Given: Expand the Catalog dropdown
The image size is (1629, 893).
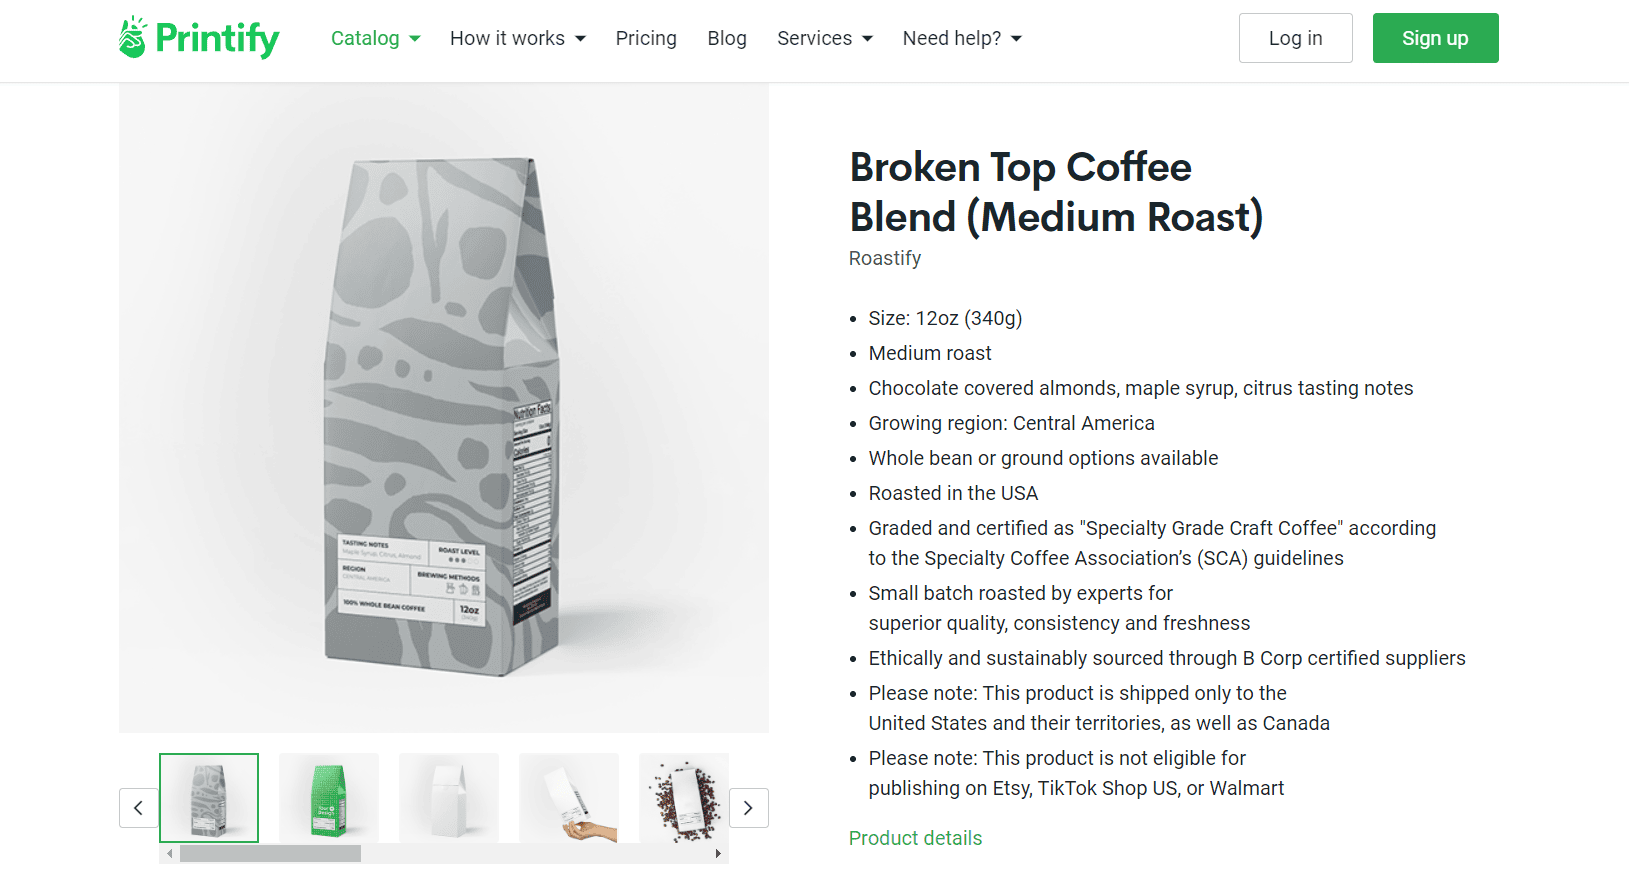Looking at the screenshot, I should tap(375, 38).
